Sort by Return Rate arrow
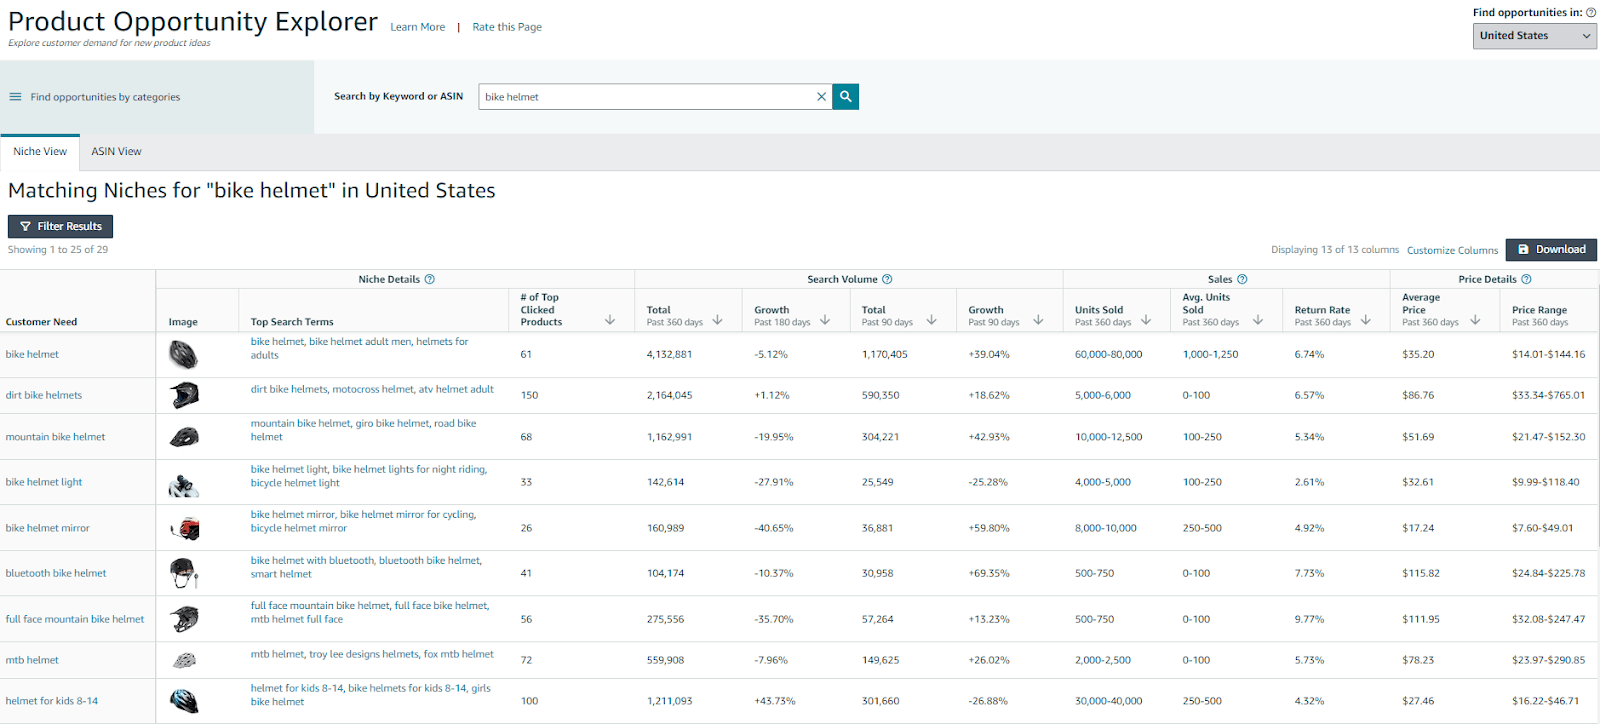This screenshot has height=724, width=1600. pyautogui.click(x=1366, y=320)
